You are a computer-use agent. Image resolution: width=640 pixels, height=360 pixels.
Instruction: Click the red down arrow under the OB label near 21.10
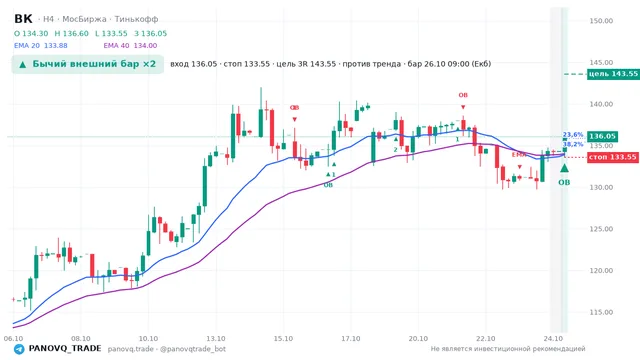[x=463, y=107]
